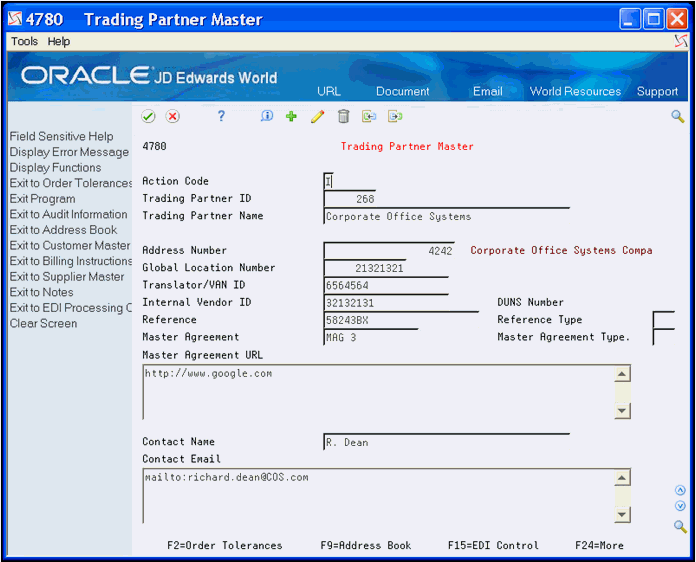Click the F2=Order Tolerances function key
Image resolution: width=696 pixels, height=562 pixels.
[225, 545]
